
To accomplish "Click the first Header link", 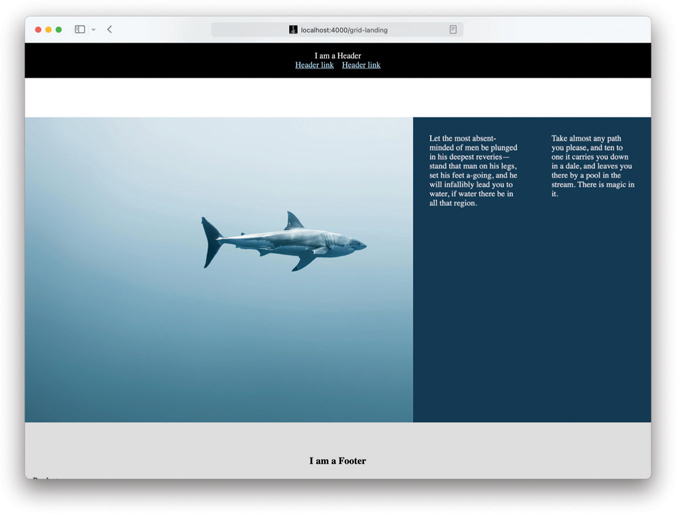I will click(x=314, y=65).
